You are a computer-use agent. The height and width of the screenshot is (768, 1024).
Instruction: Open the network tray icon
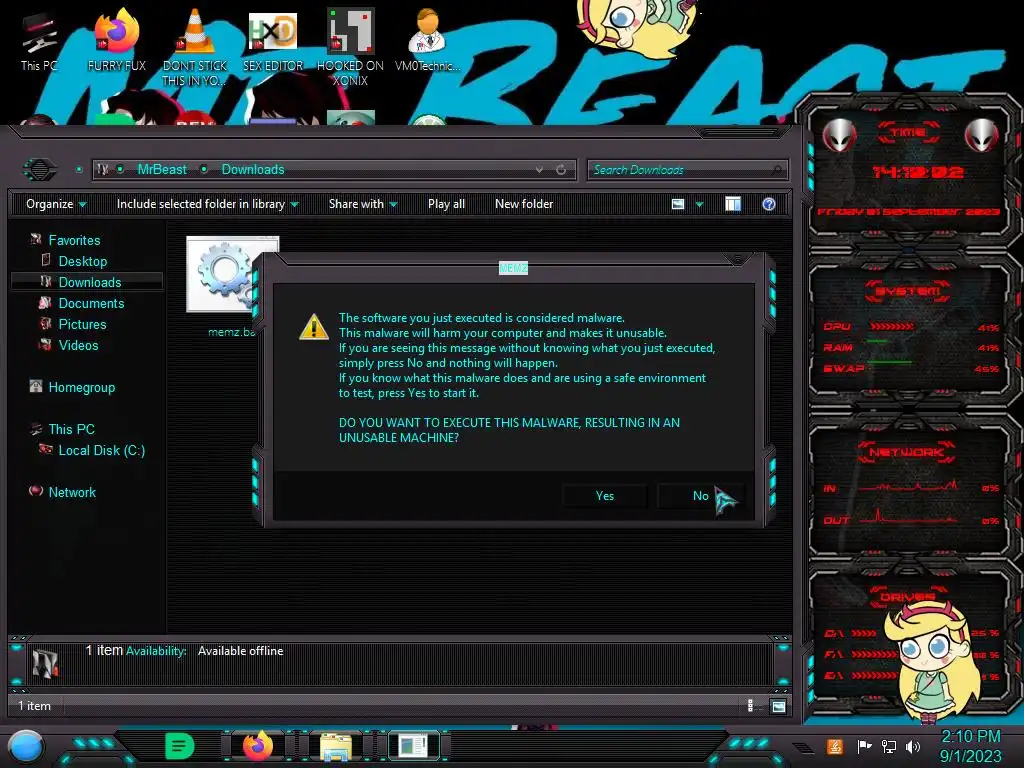[889, 746]
